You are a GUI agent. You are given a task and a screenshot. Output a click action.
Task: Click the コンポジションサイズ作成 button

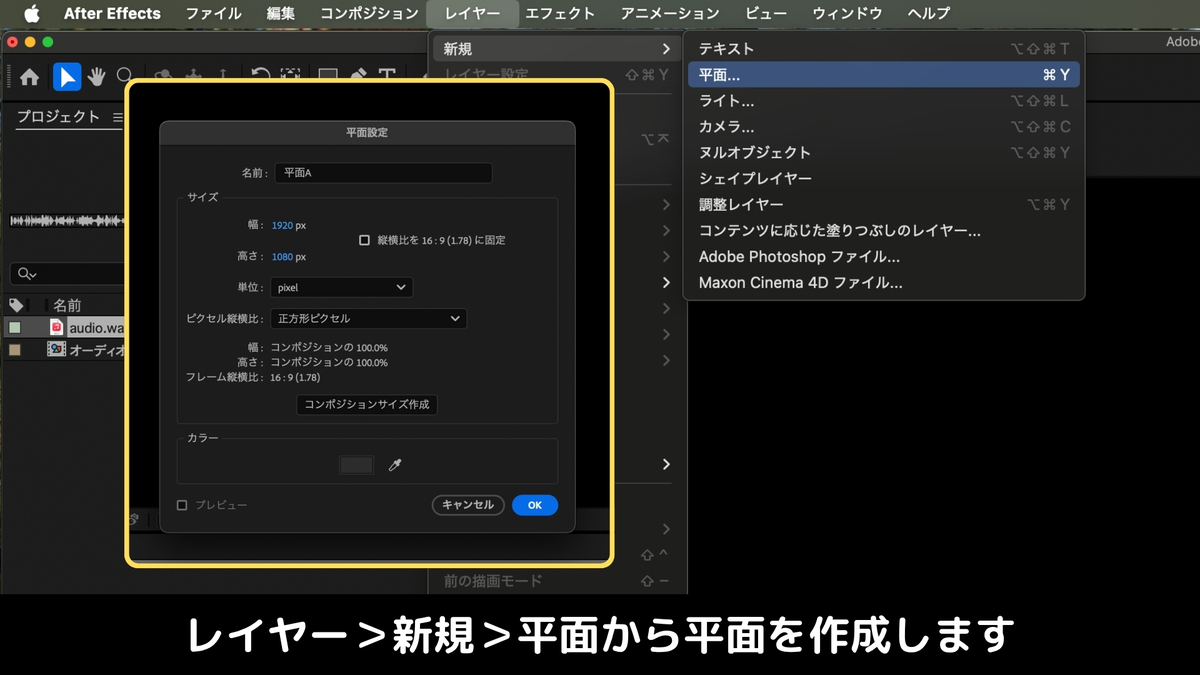coord(367,404)
